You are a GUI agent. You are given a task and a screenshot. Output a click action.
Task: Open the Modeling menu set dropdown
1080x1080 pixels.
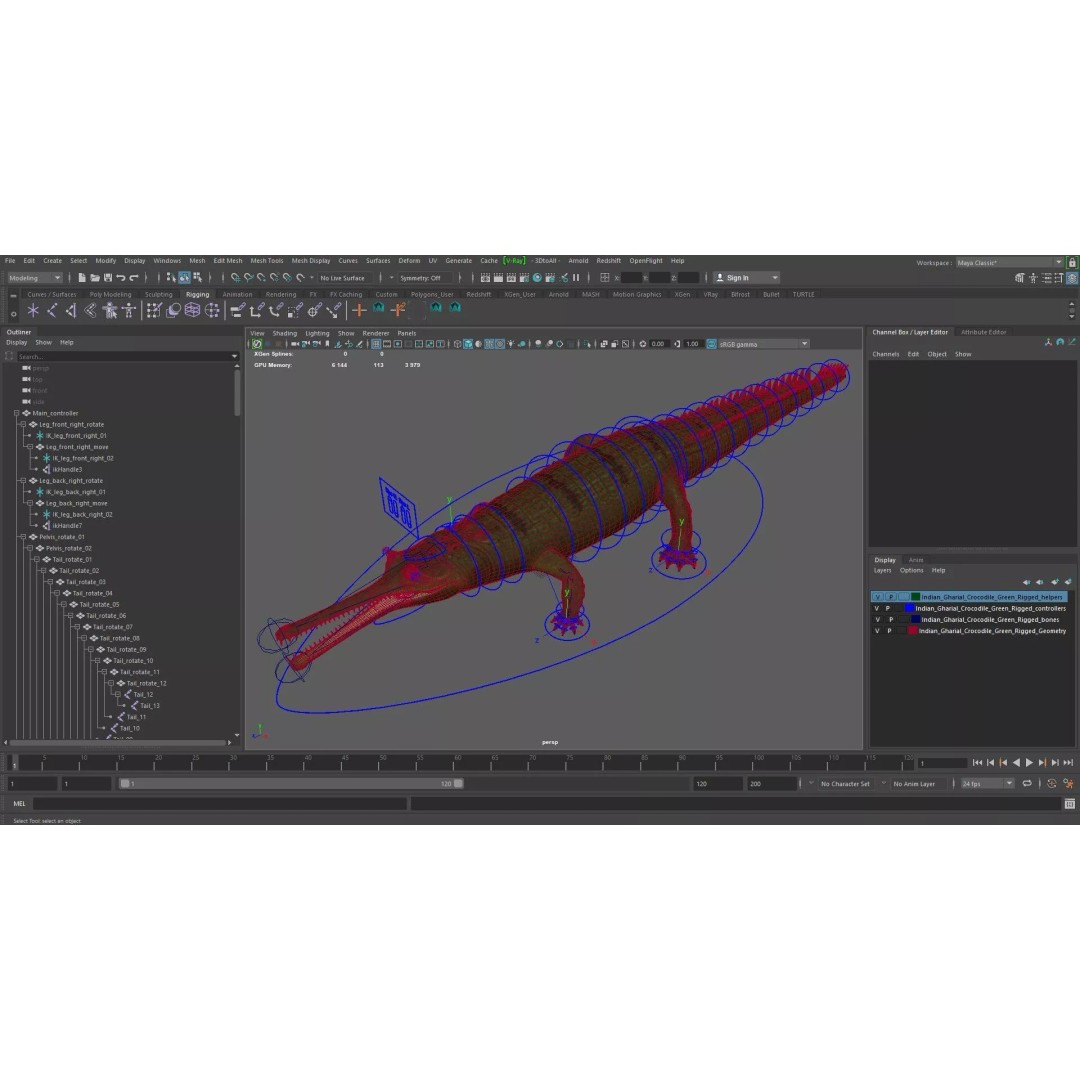point(34,278)
